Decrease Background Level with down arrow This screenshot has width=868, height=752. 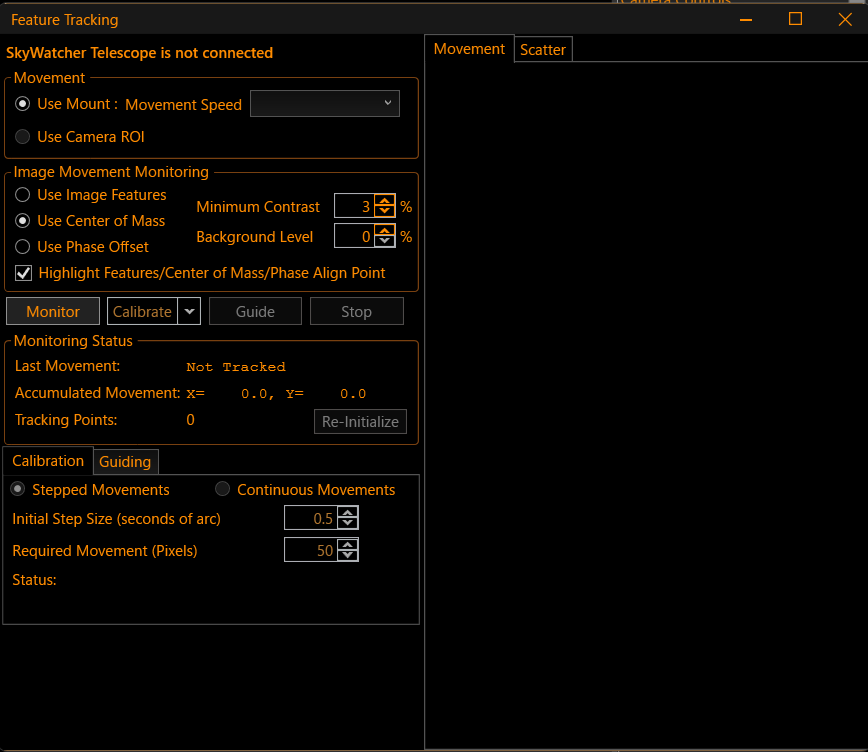pos(385,243)
